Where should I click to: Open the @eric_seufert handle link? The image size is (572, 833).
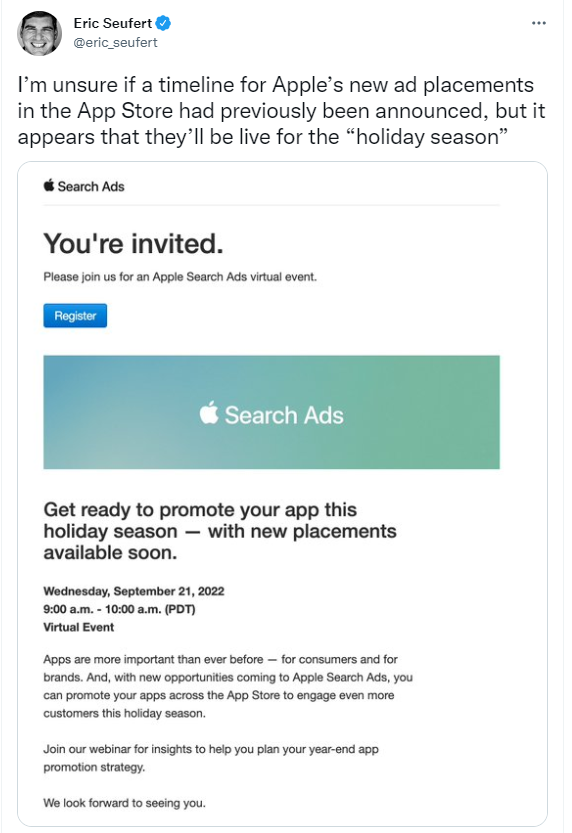point(115,42)
